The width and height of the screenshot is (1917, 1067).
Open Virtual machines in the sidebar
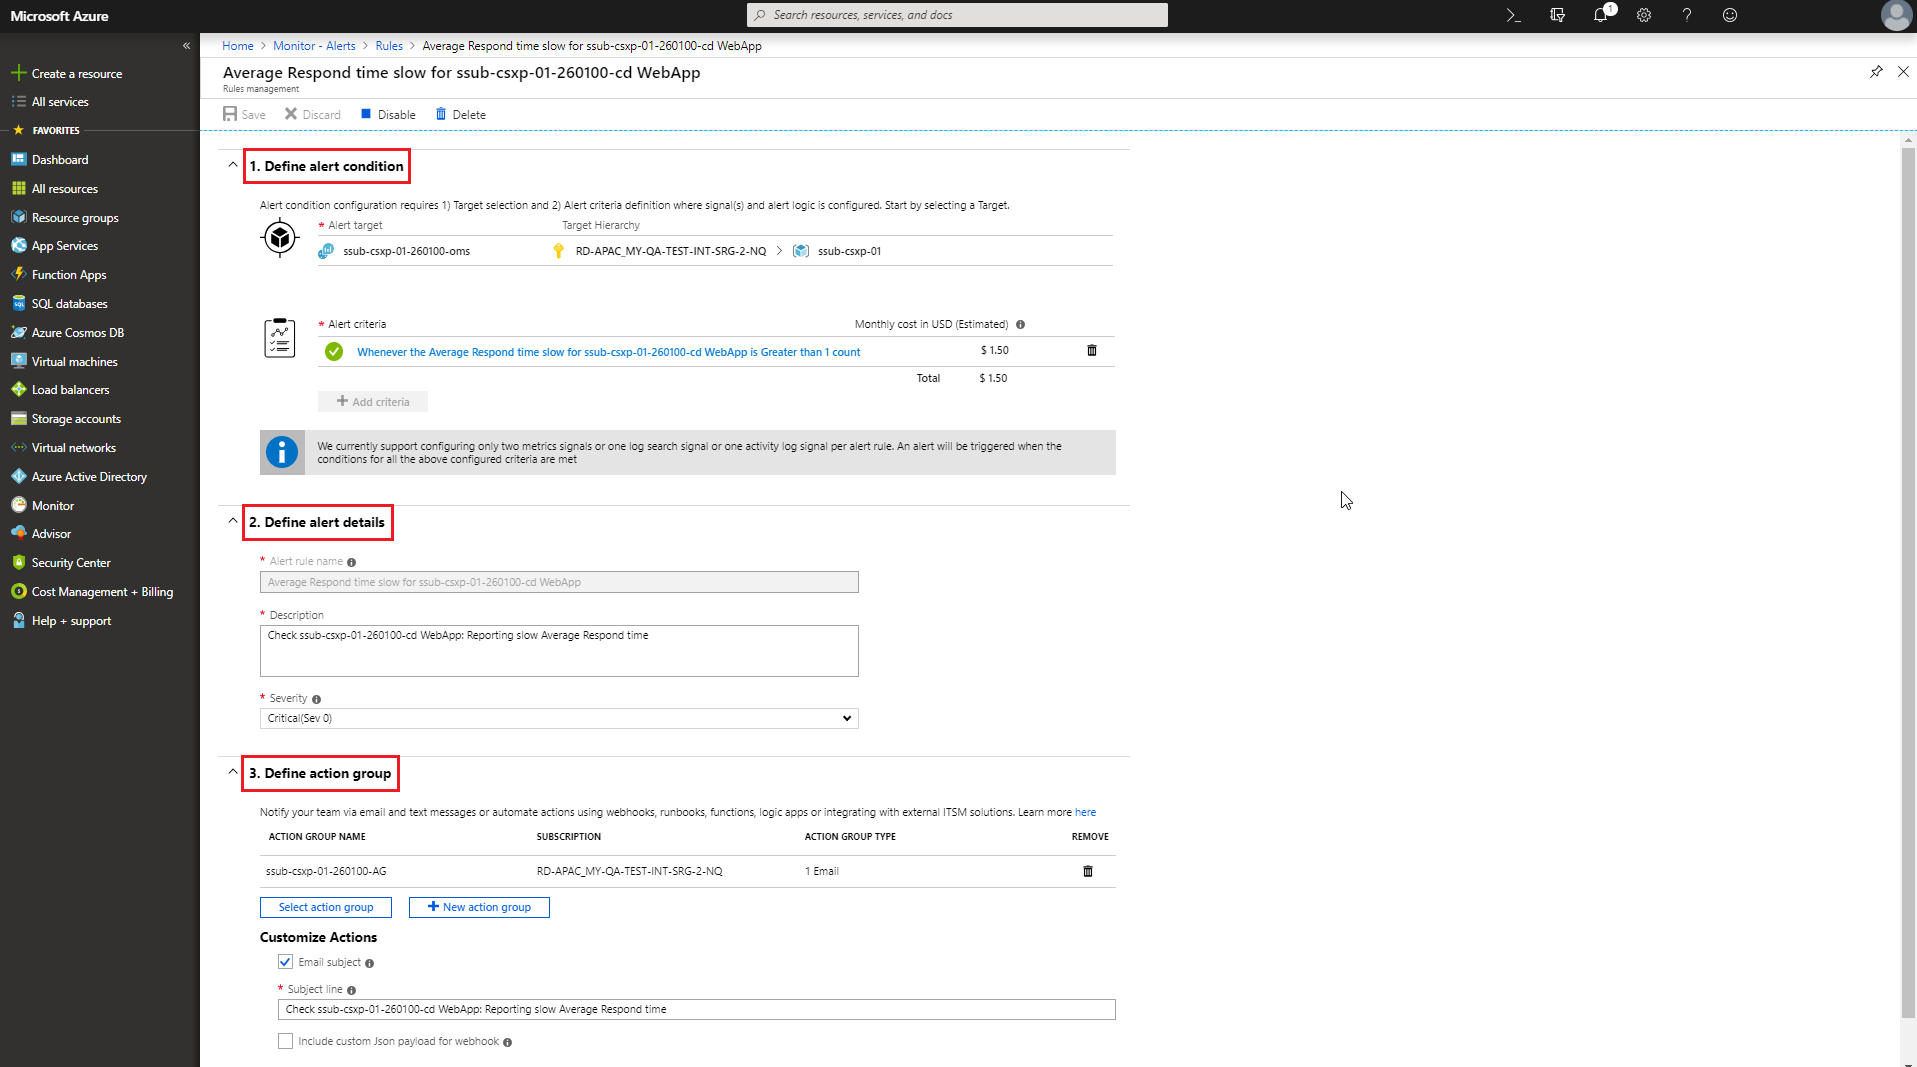pos(74,362)
